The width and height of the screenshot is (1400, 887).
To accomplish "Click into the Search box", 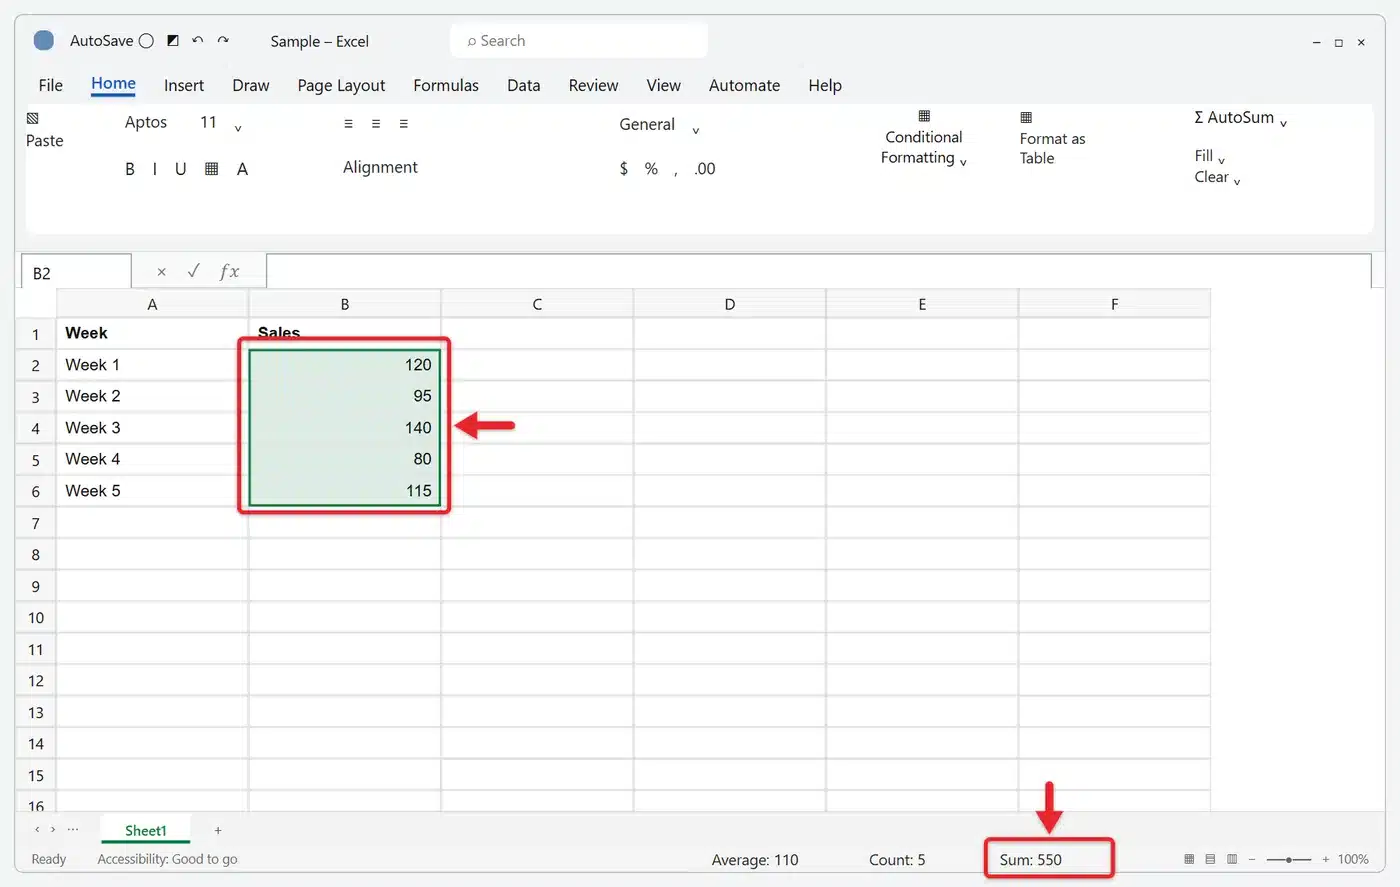I will coord(579,41).
